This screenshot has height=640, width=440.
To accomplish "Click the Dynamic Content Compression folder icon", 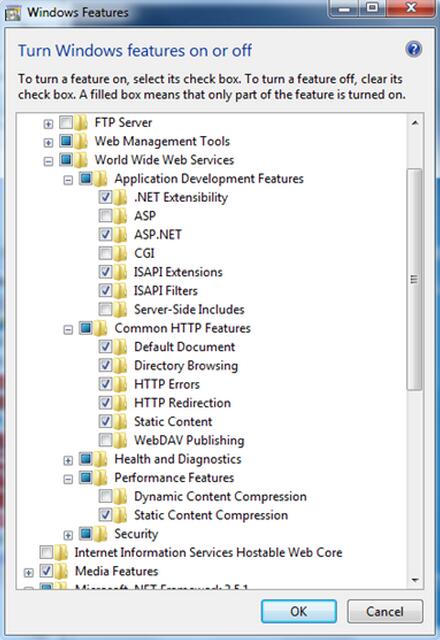I will point(120,496).
